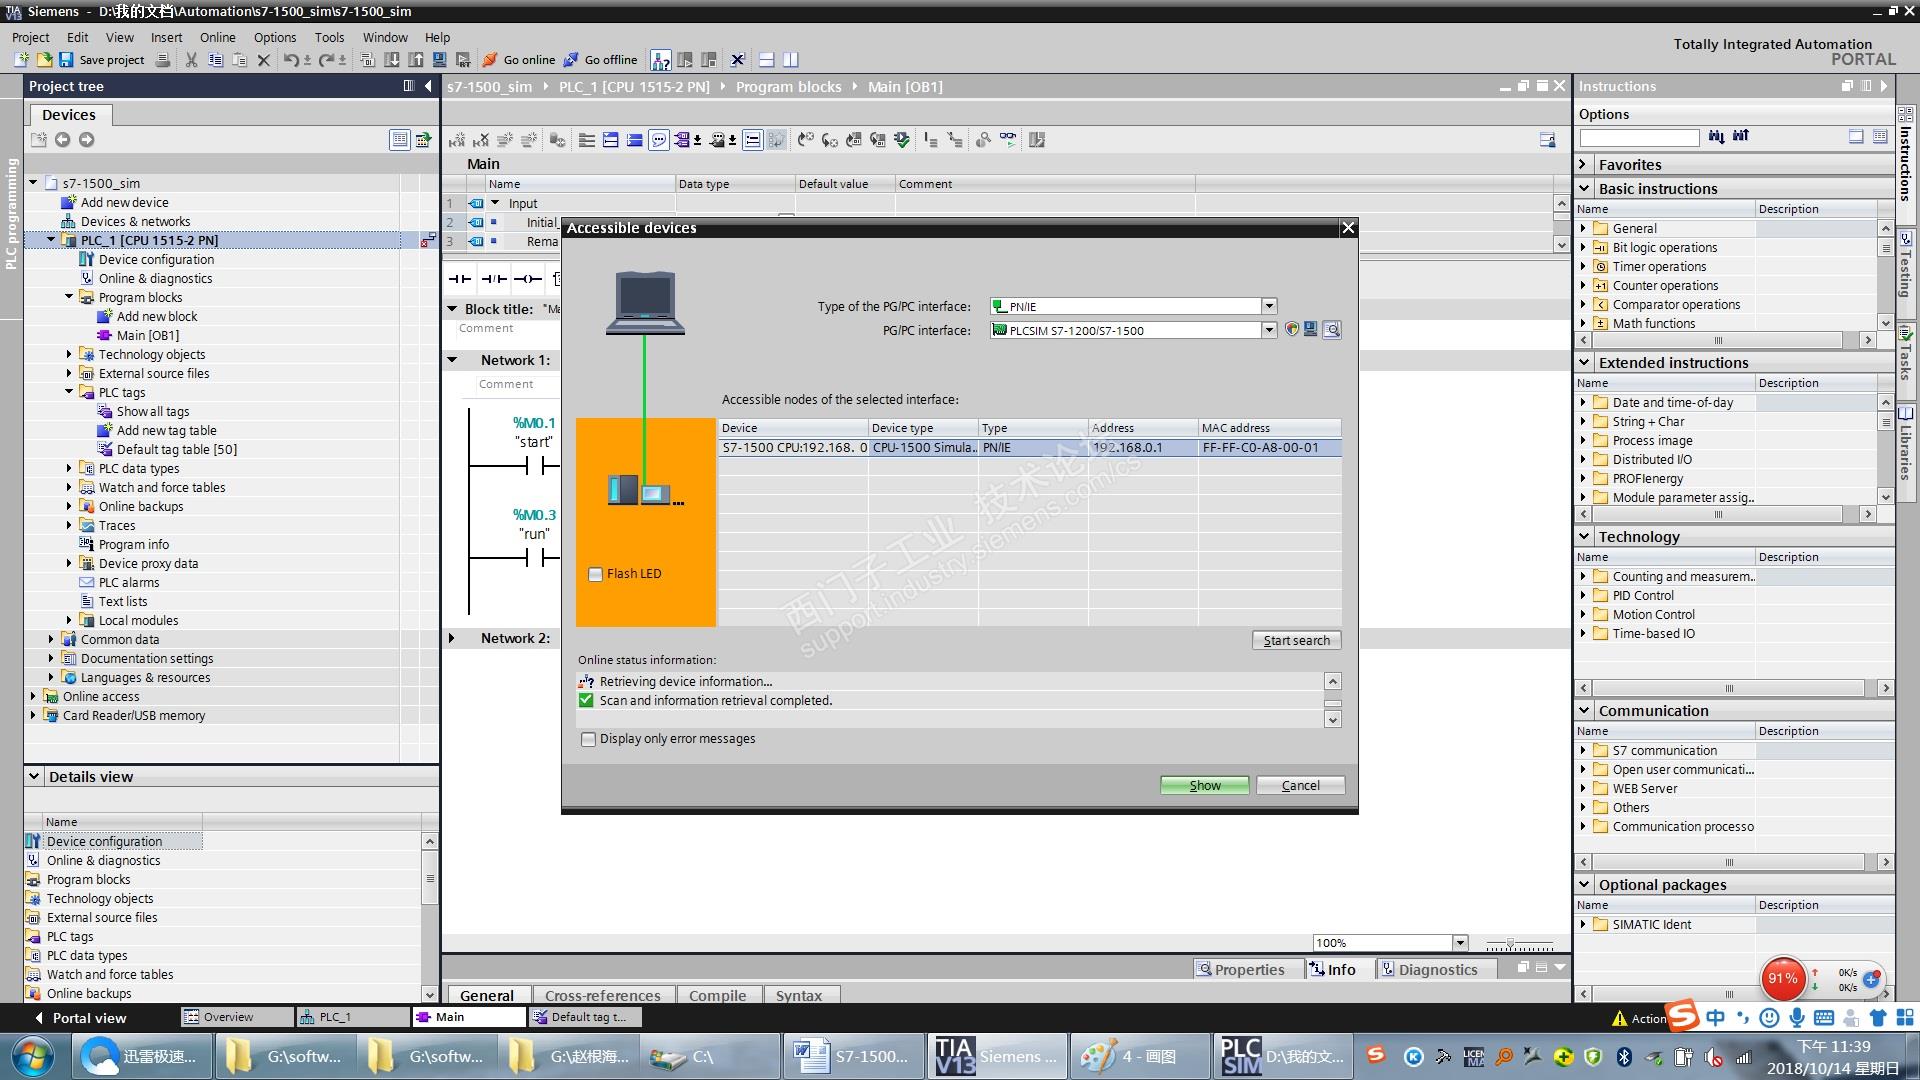
Task: Open the Online menu
Action: click(217, 37)
